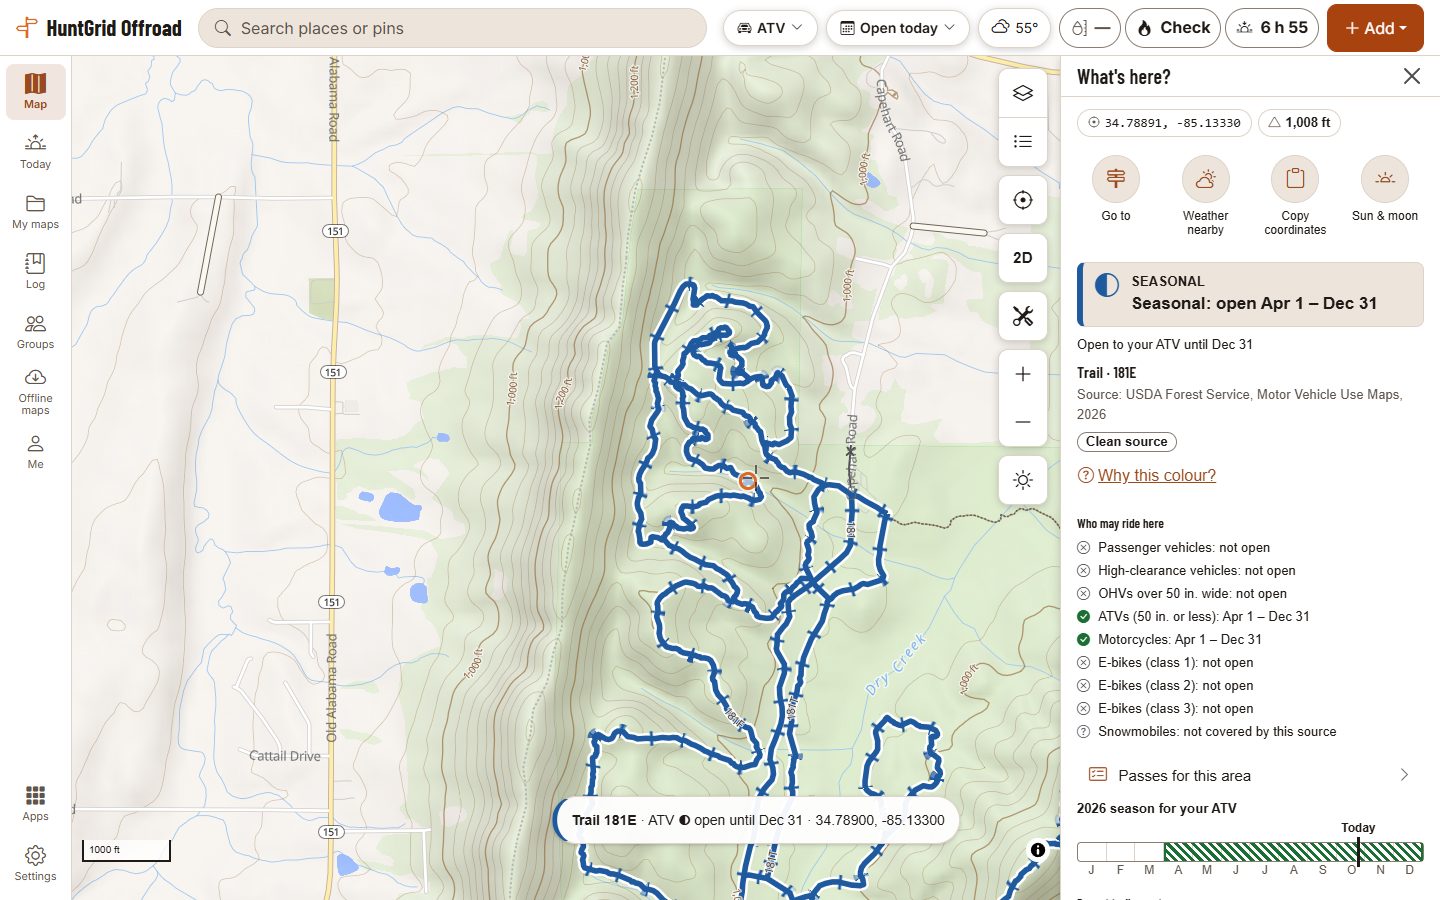Open the Me profile item

click(36, 451)
